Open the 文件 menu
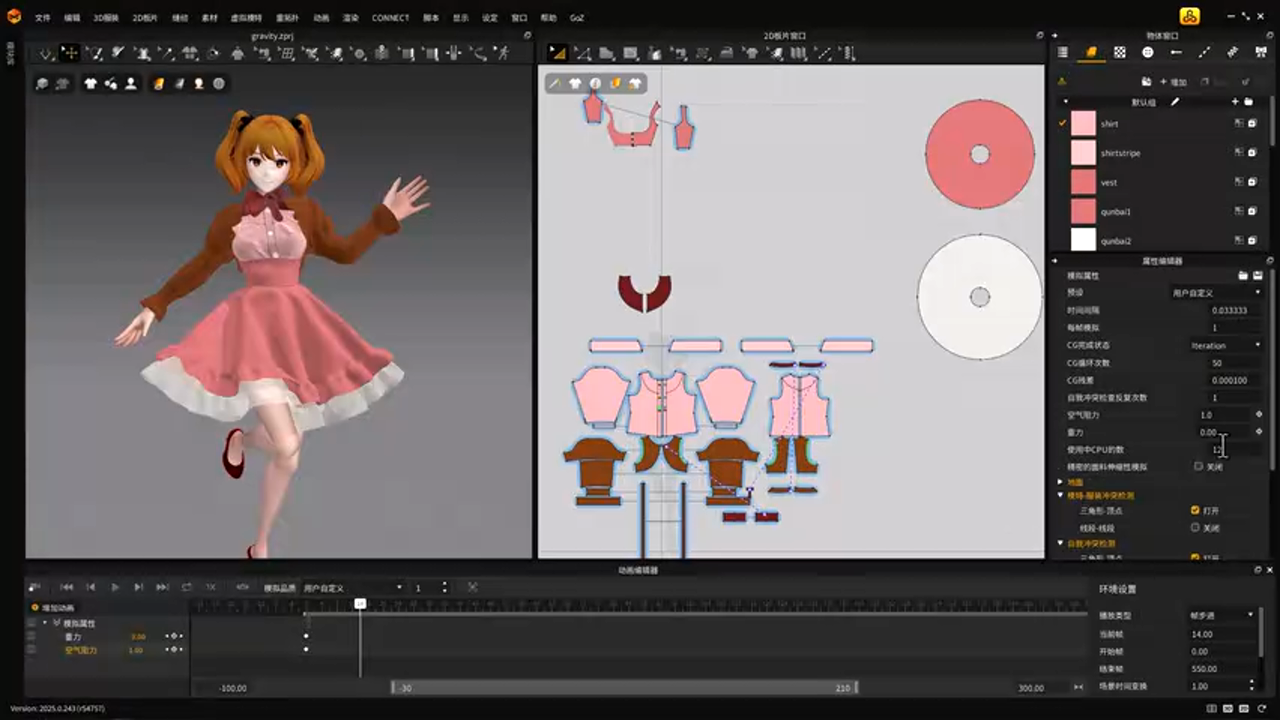1280x720 pixels. click(42, 18)
